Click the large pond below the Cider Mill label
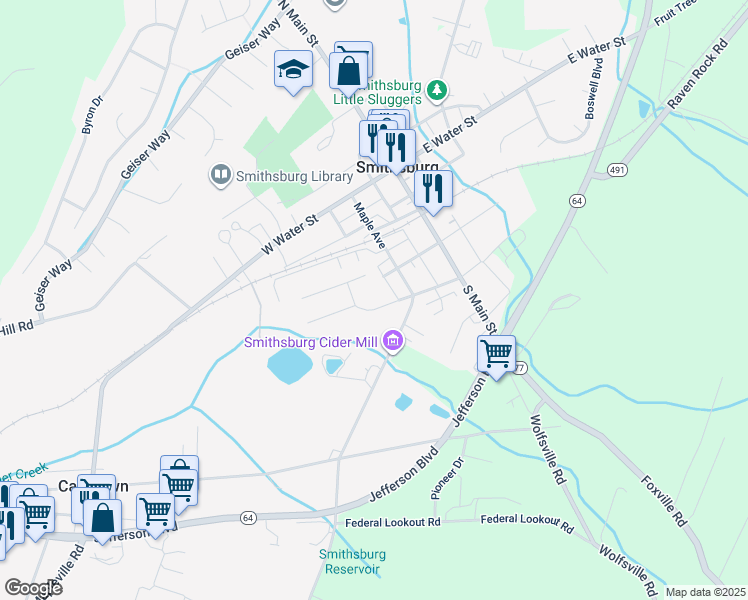This screenshot has width=748, height=600. [x=290, y=366]
